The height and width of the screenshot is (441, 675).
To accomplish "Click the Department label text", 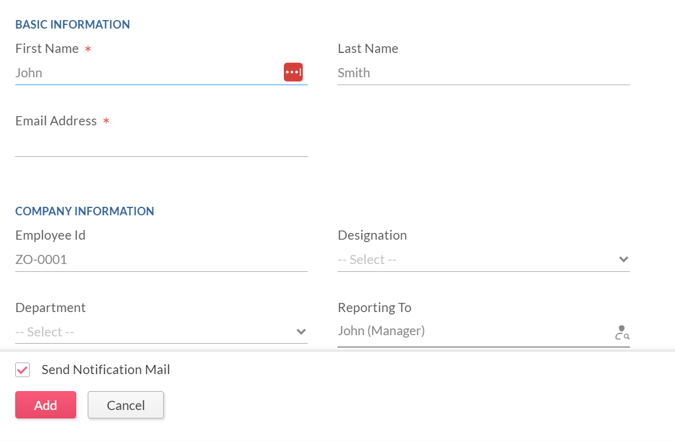I will [x=50, y=308].
